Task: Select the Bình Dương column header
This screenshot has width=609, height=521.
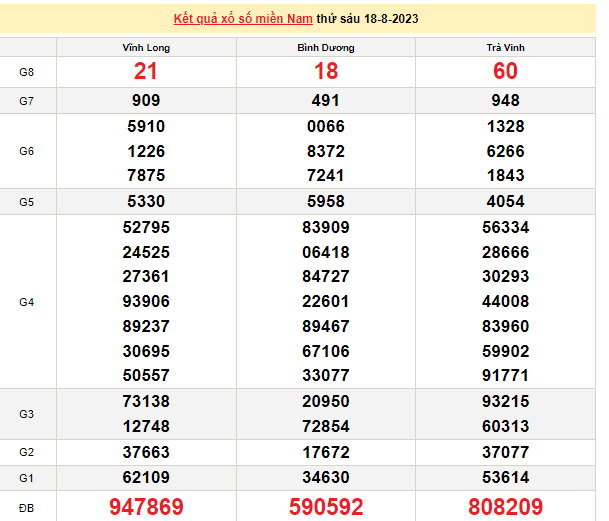Action: coord(326,47)
